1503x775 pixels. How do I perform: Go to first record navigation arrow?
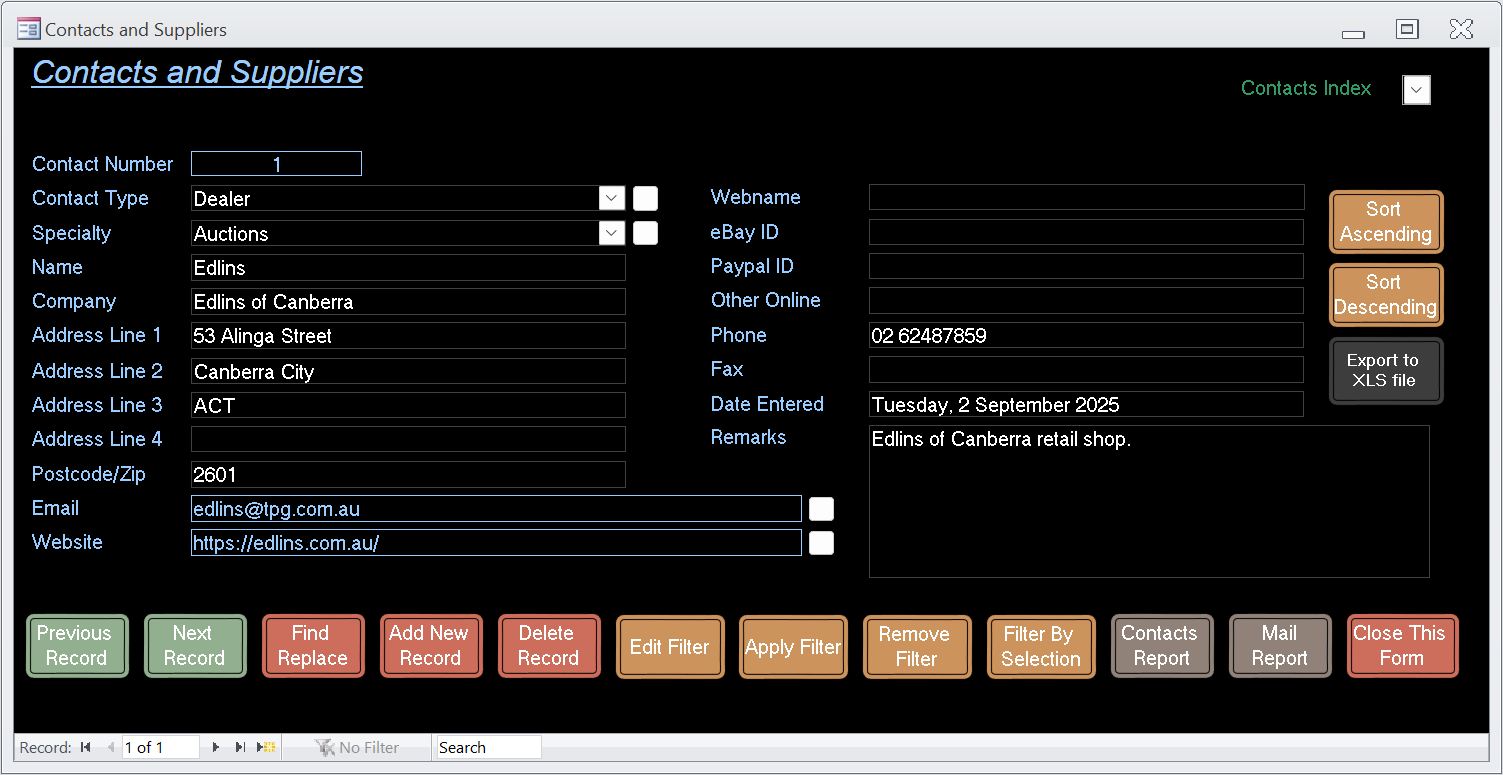click(86, 747)
